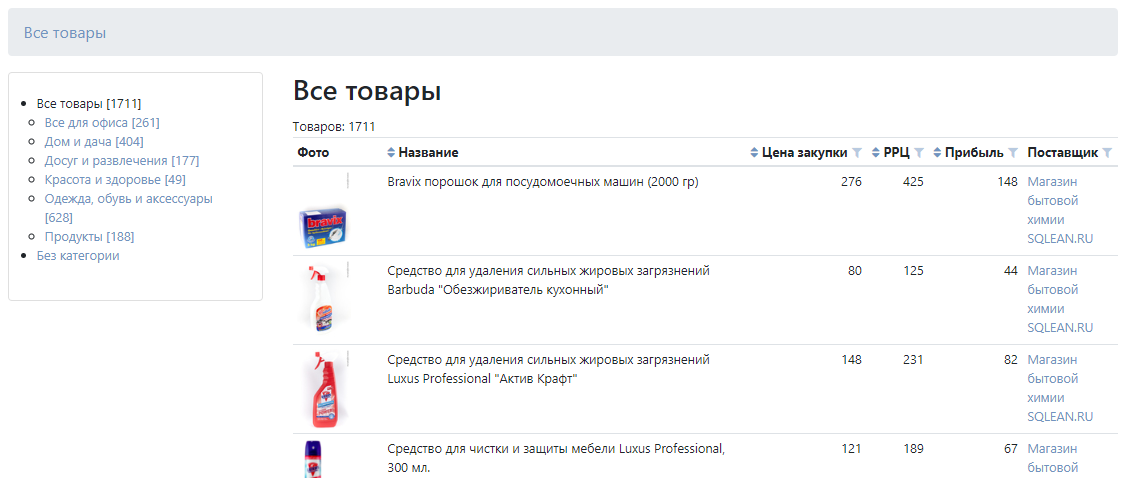Image resolution: width=1125 pixels, height=478 pixels.
Task: Click РРЦ value 125 cell
Action: click(x=913, y=271)
